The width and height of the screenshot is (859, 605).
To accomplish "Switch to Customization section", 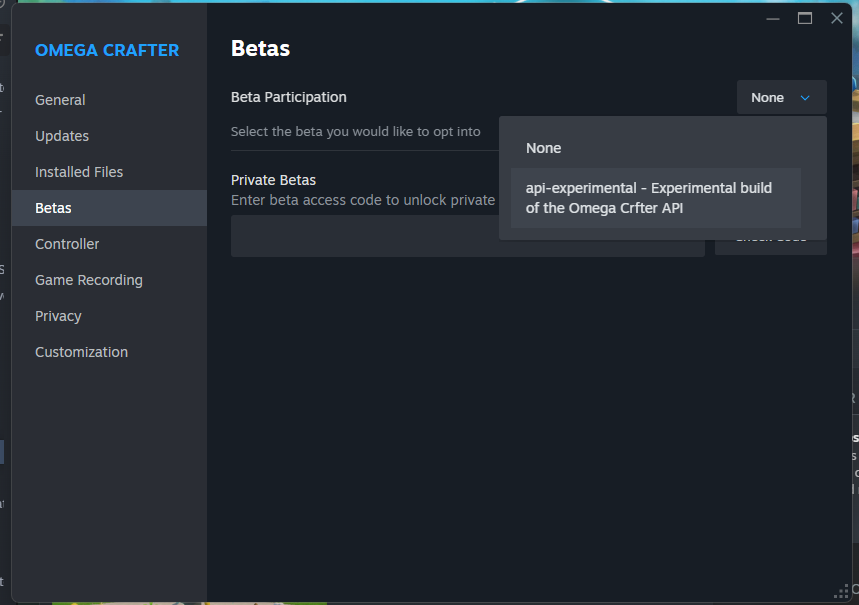I will coord(81,352).
